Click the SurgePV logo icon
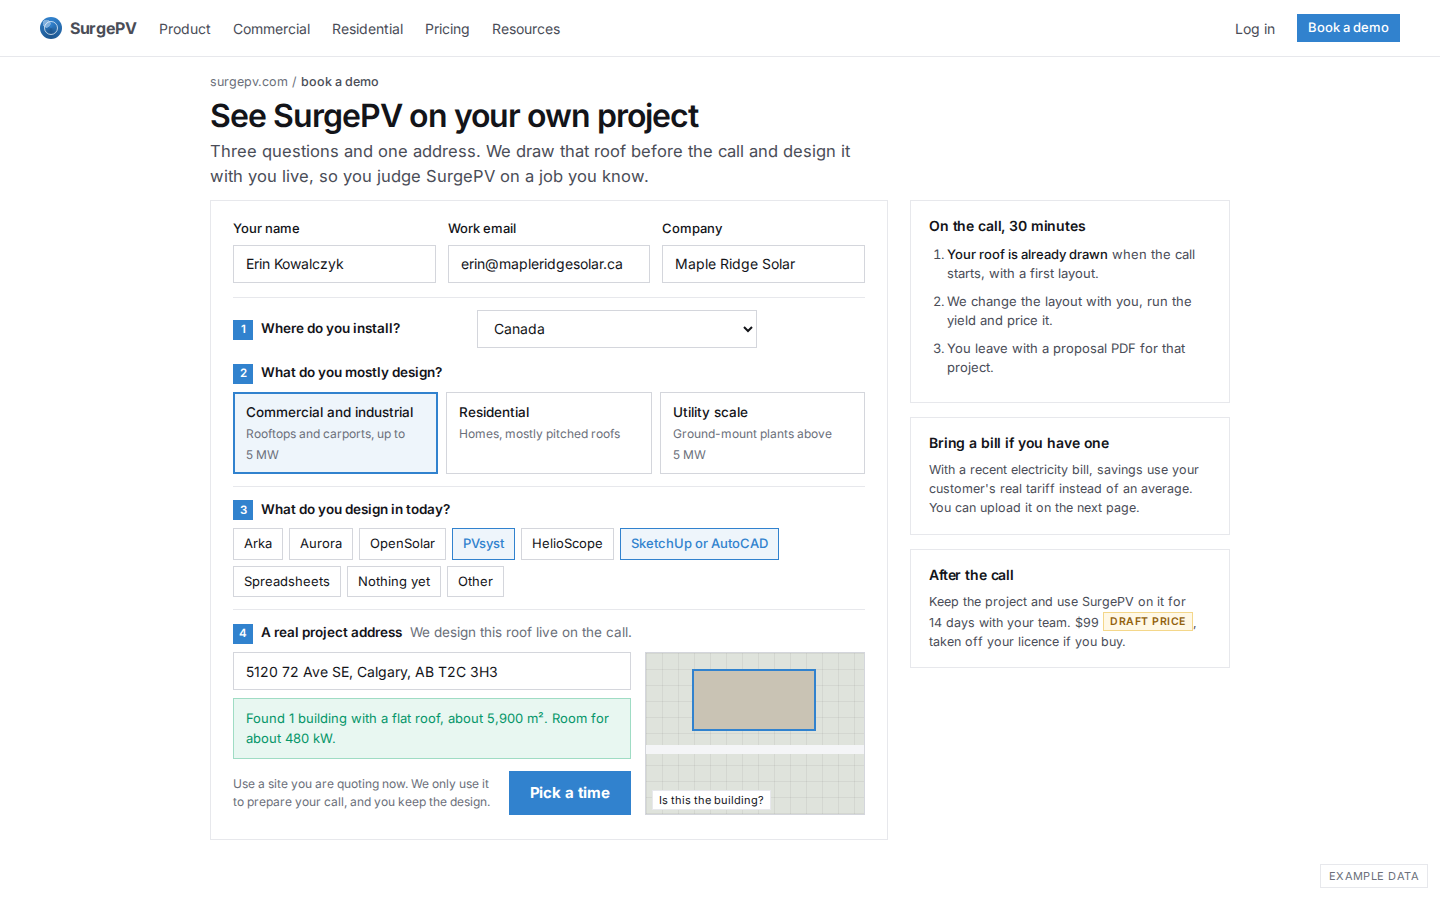 click(51, 28)
